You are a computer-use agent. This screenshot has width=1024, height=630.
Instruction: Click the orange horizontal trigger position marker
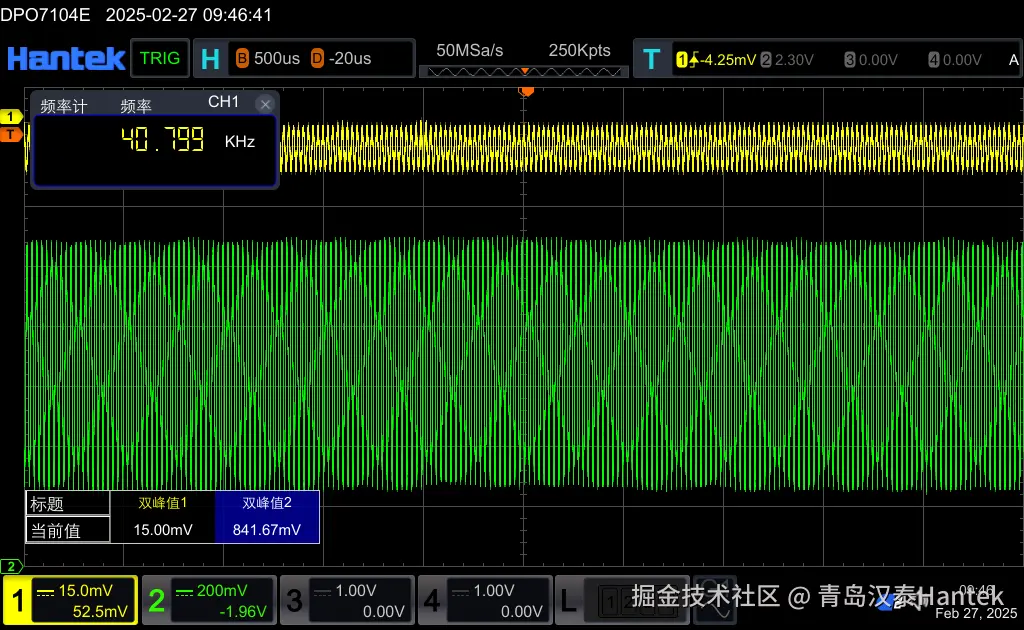tap(526, 91)
